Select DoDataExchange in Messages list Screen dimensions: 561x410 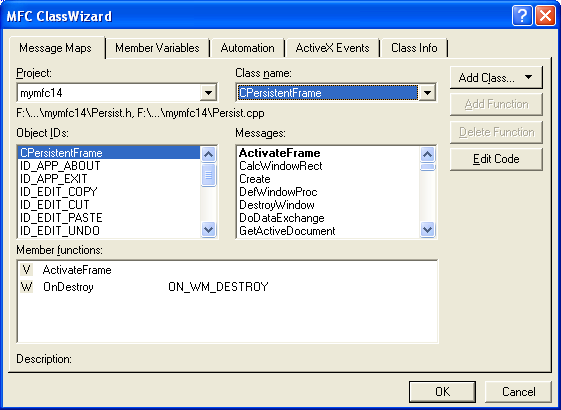pyautogui.click(x=328, y=218)
